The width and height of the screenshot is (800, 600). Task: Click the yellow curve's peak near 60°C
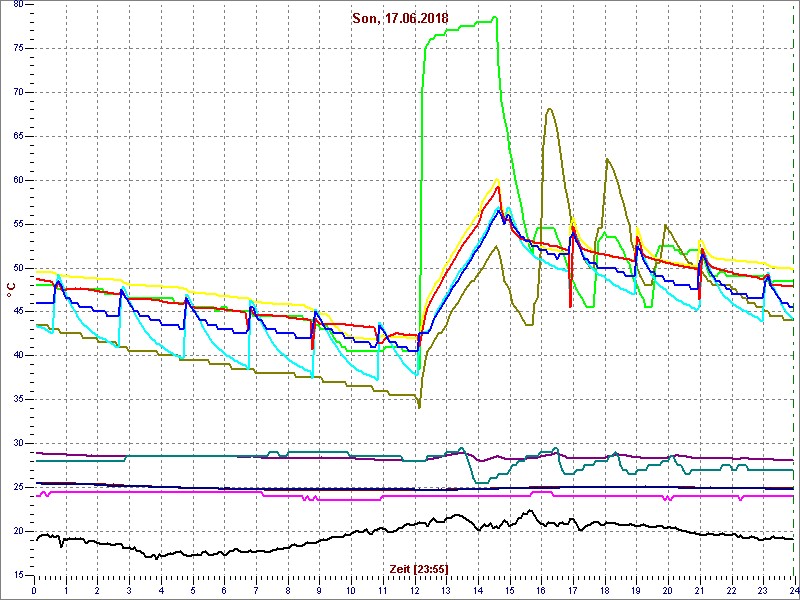pyautogui.click(x=496, y=179)
